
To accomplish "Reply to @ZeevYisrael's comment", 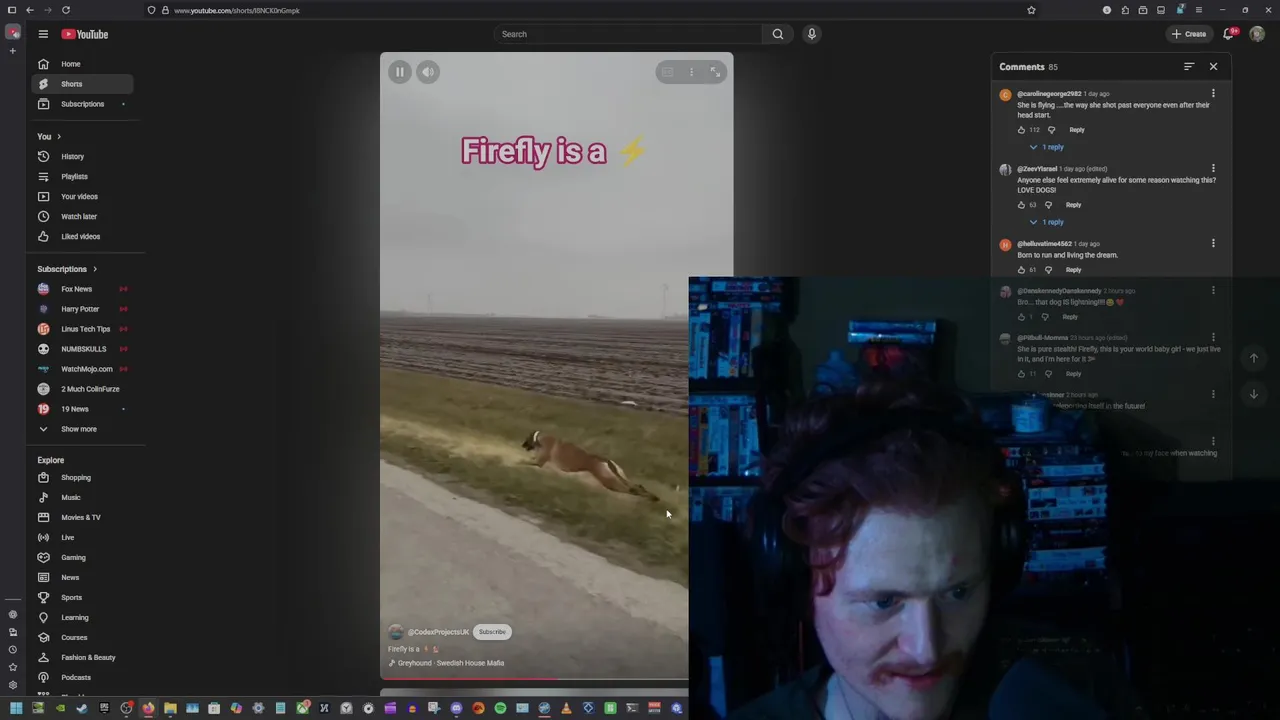I will coord(1073,205).
